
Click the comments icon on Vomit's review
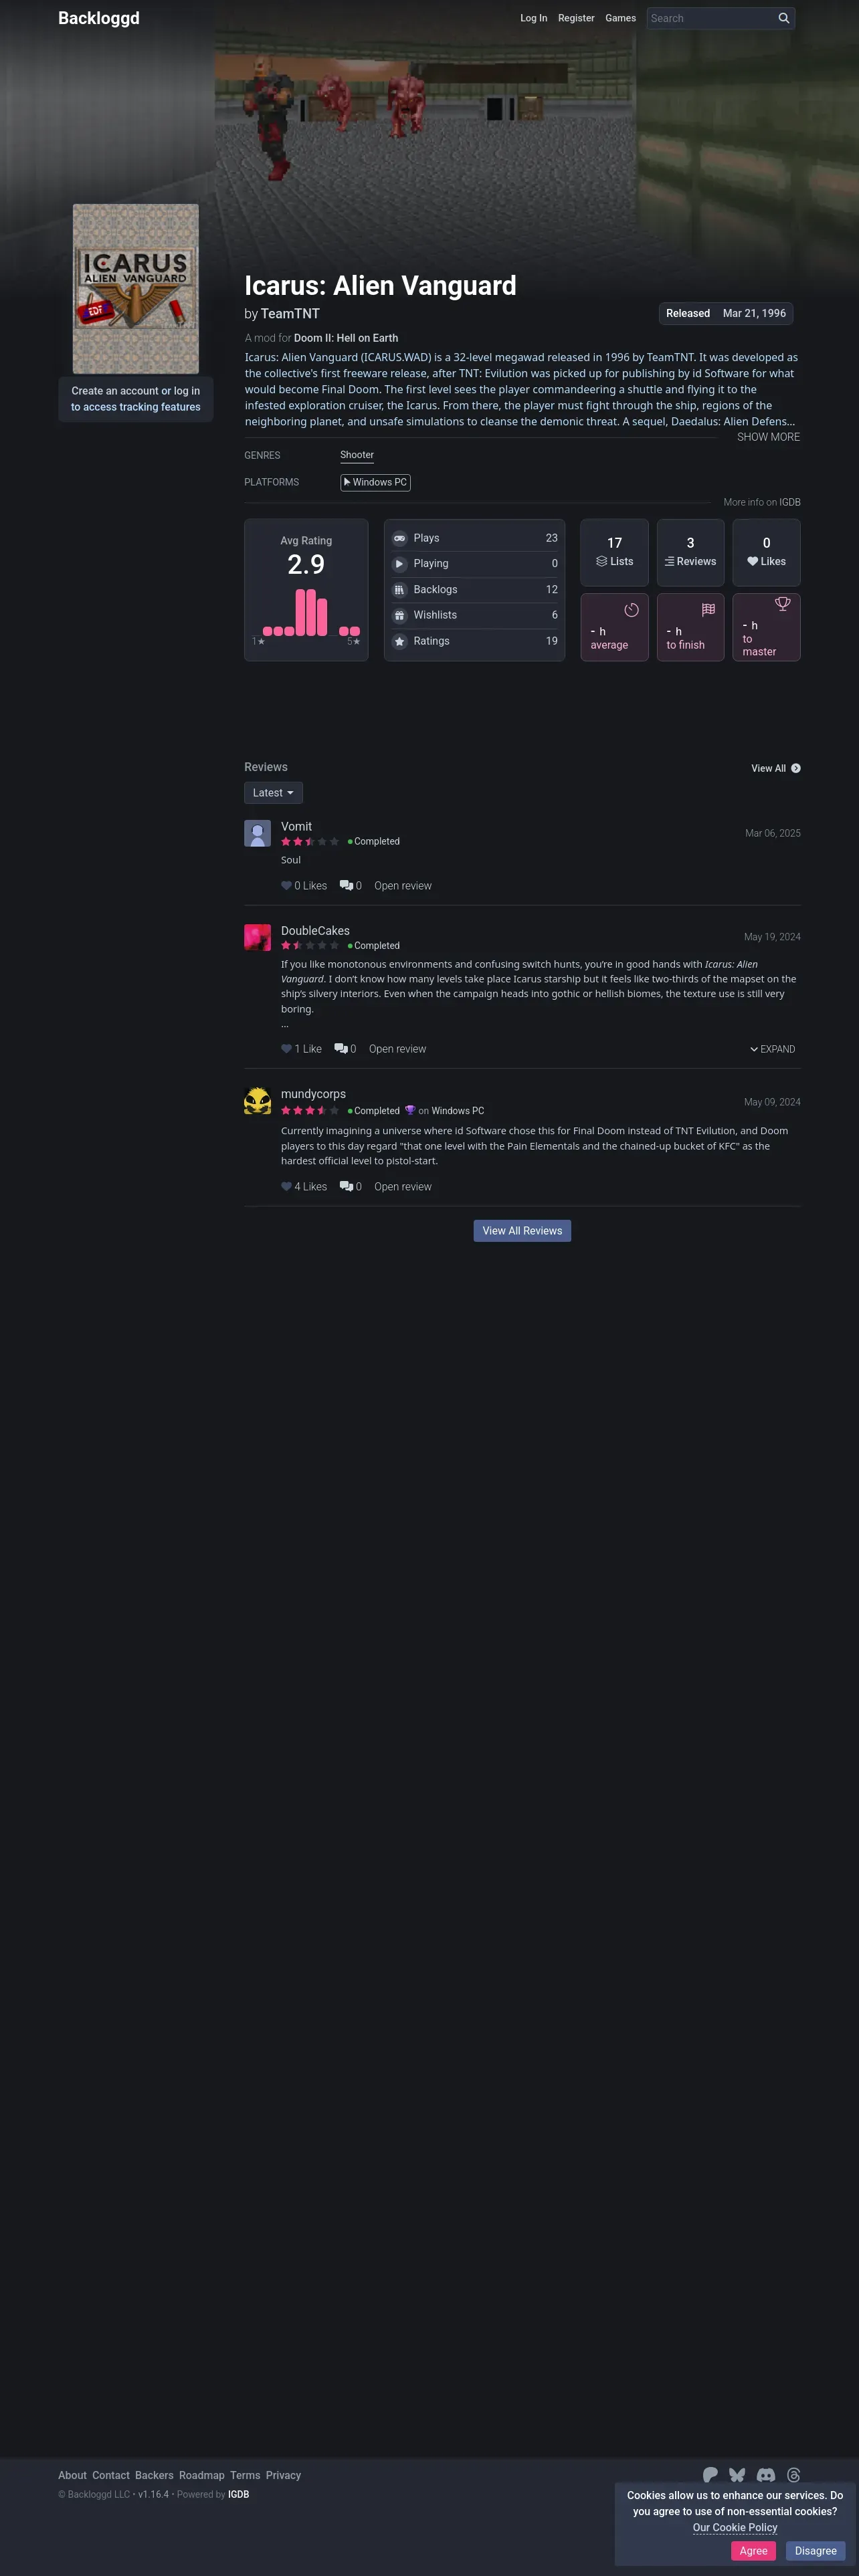click(346, 885)
